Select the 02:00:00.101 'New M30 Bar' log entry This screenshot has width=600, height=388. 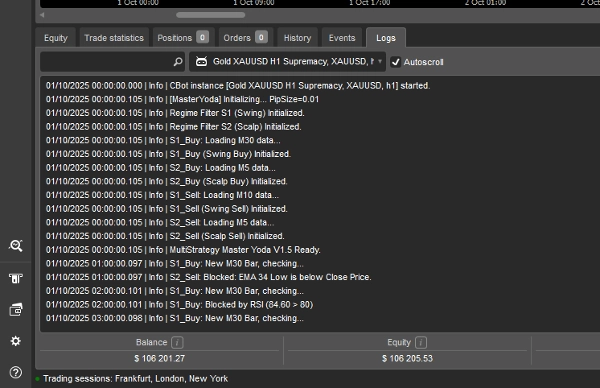175,291
